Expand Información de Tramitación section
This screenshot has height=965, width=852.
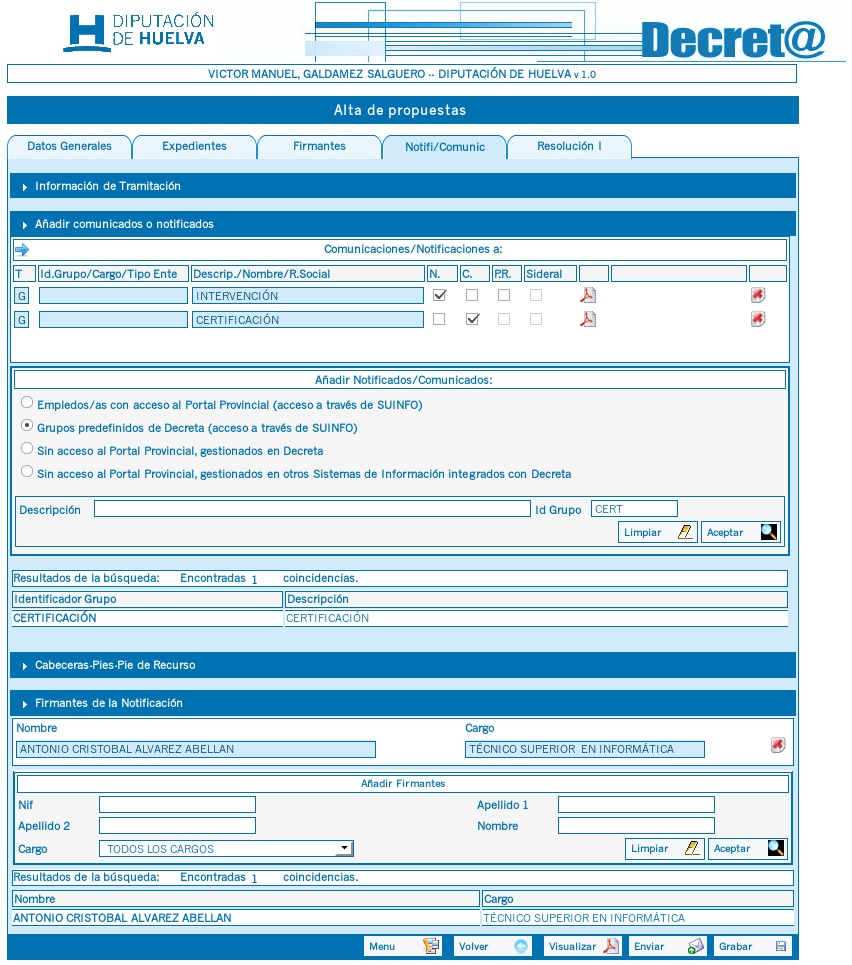coord(403,186)
